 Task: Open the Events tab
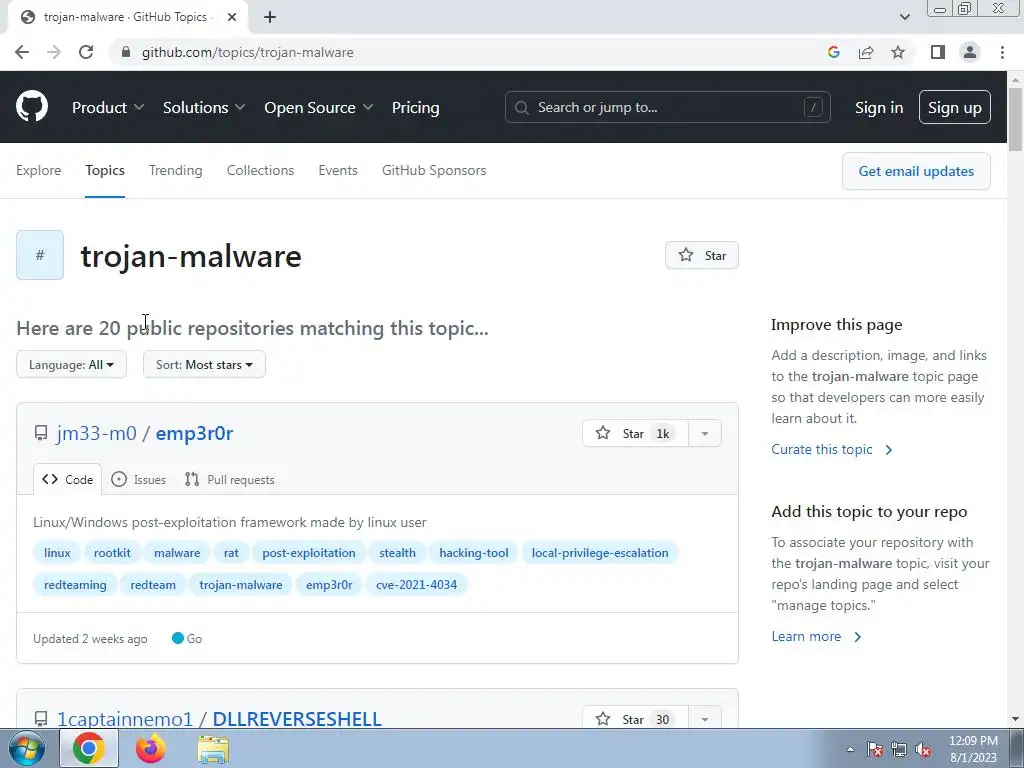click(x=338, y=170)
